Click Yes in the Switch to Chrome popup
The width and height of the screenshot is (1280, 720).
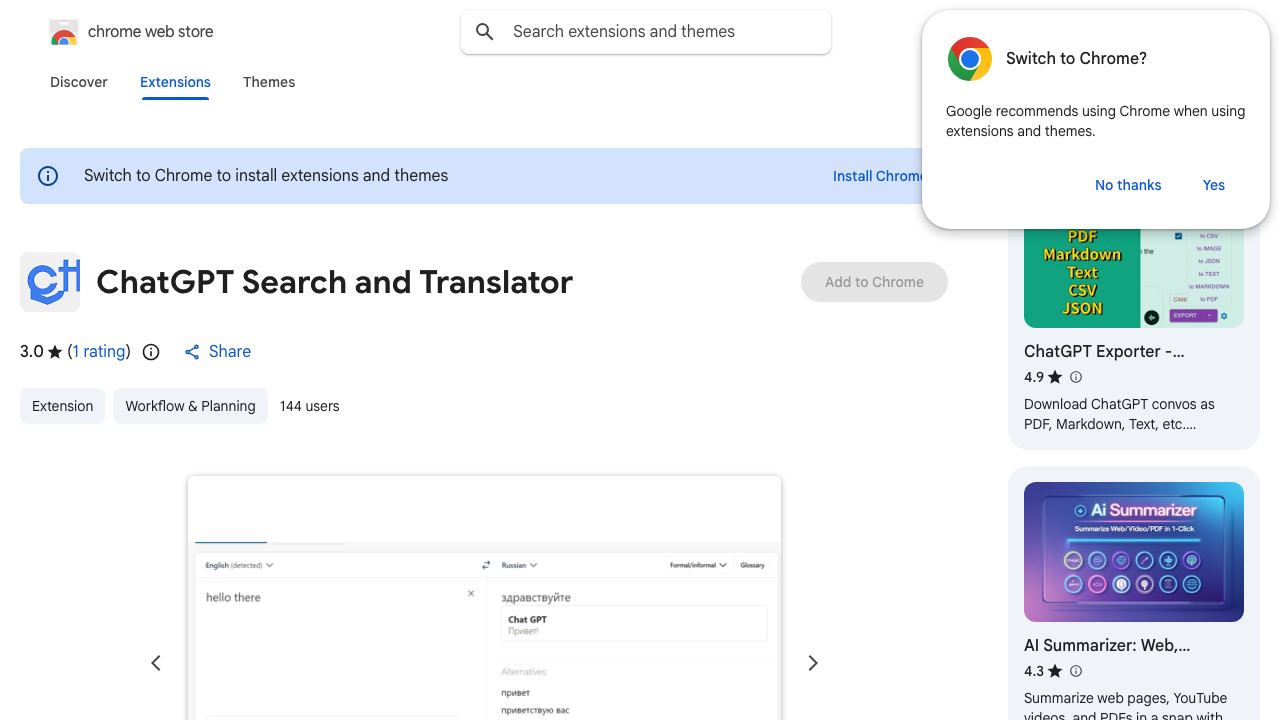pyautogui.click(x=1214, y=185)
